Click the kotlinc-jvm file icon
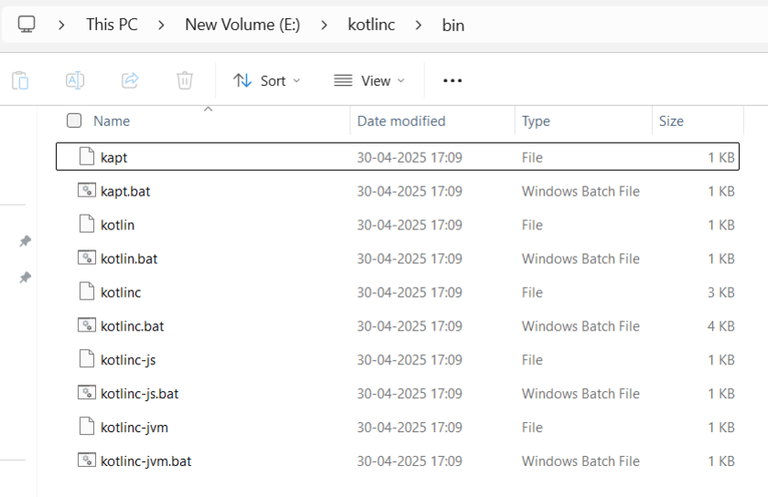This screenshot has width=768, height=497. click(86, 428)
